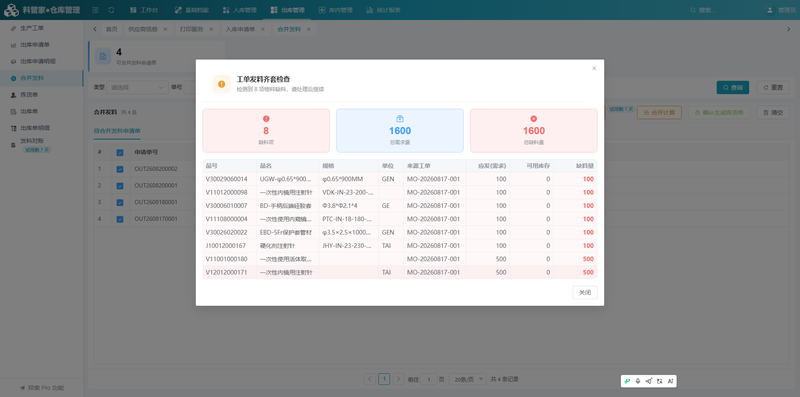This screenshot has width=800, height=397.
Task: Toggle checkbox for OUT2608200002
Action: coord(120,169)
